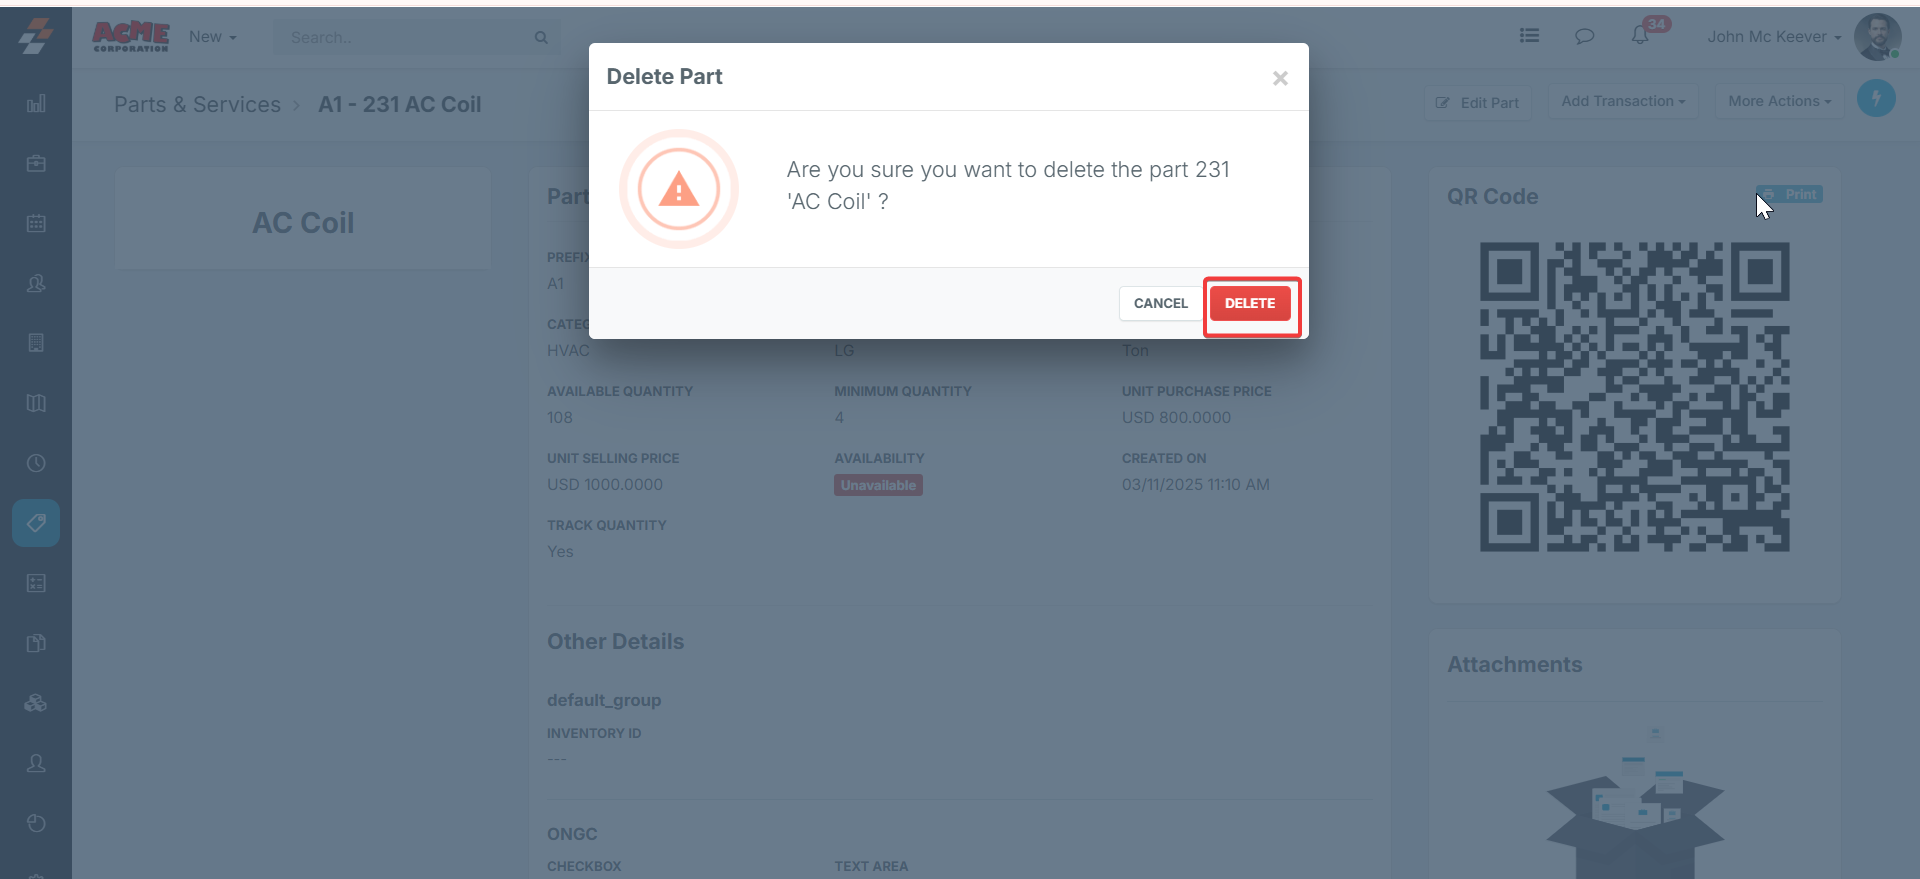
Task: Click the Print button on QR Code
Action: click(x=1790, y=194)
